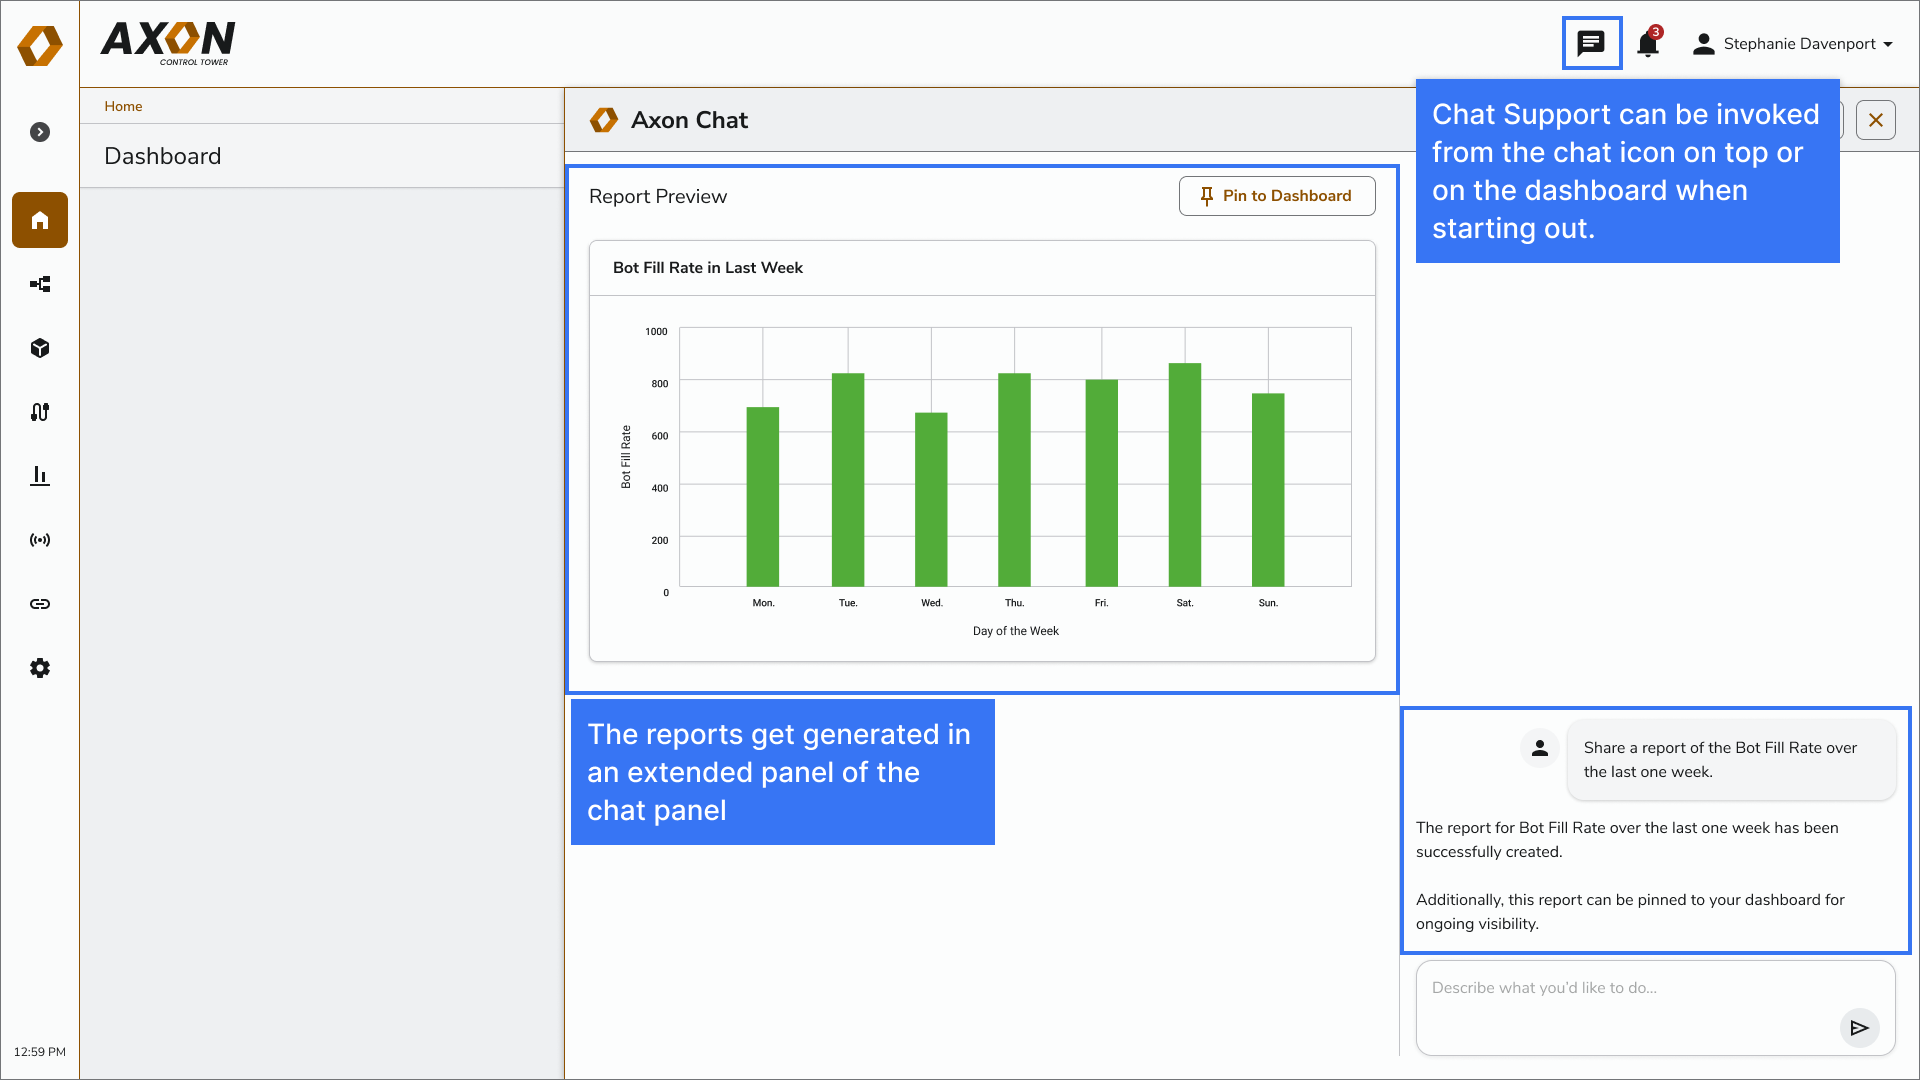Click the Sunday bar in chart
The width and height of the screenshot is (1920, 1080).
[1268, 490]
